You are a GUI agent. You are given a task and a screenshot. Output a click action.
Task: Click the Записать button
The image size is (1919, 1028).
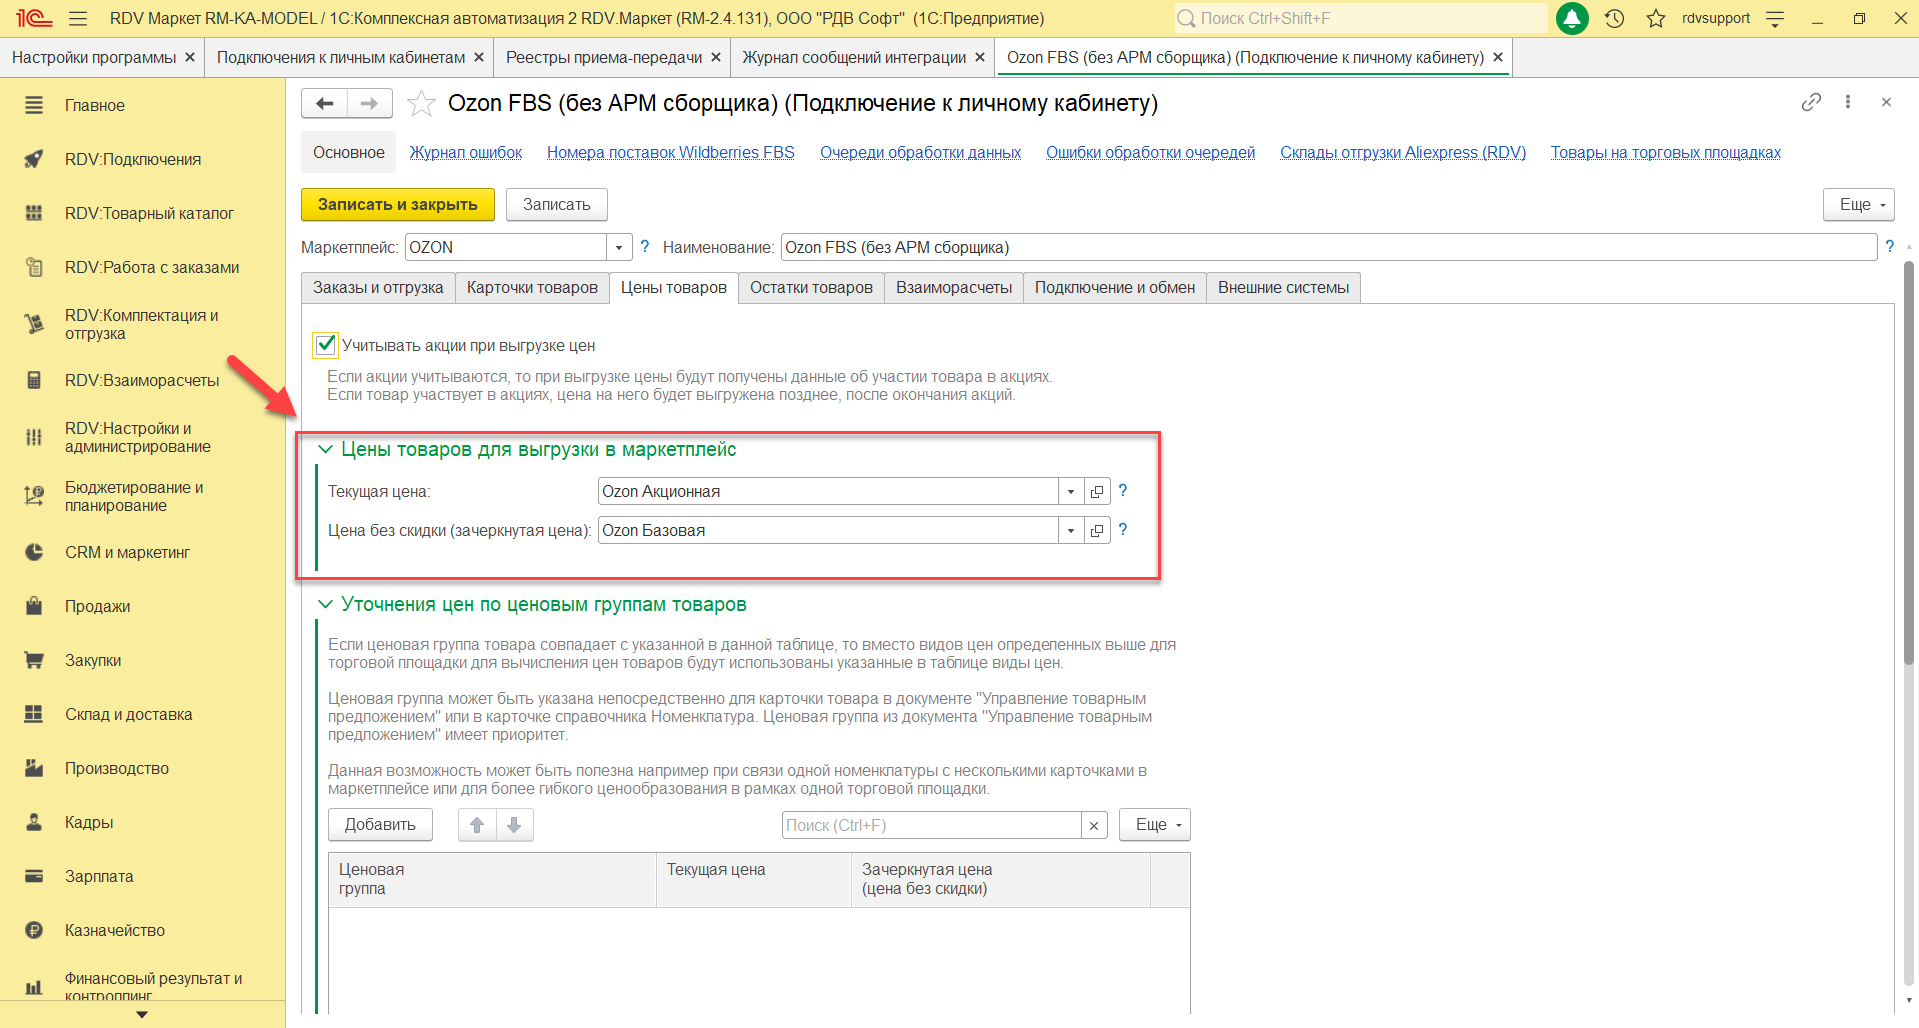pos(557,204)
